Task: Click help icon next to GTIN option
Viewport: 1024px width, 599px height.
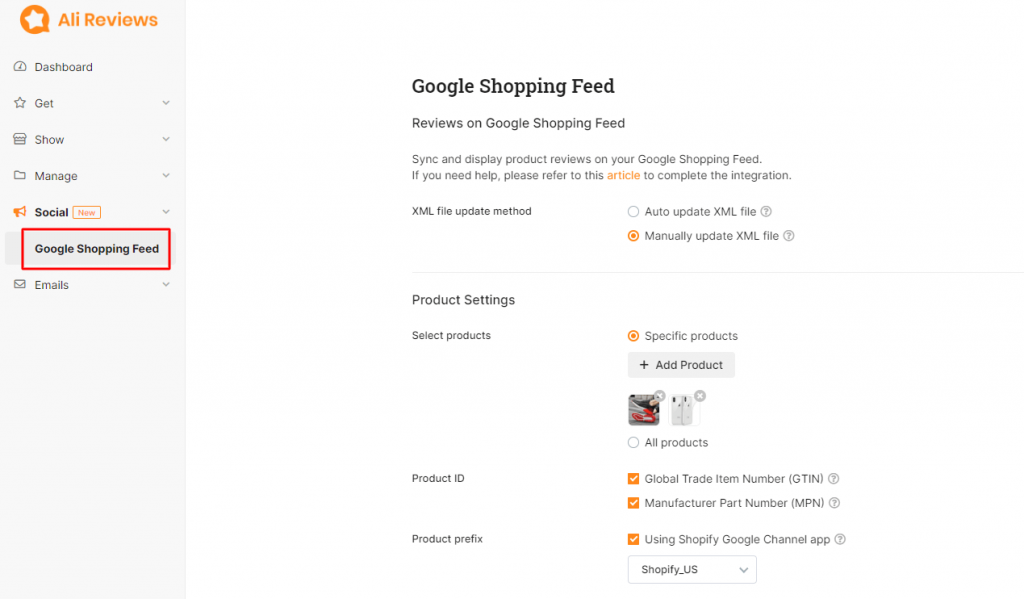Action: 833,479
